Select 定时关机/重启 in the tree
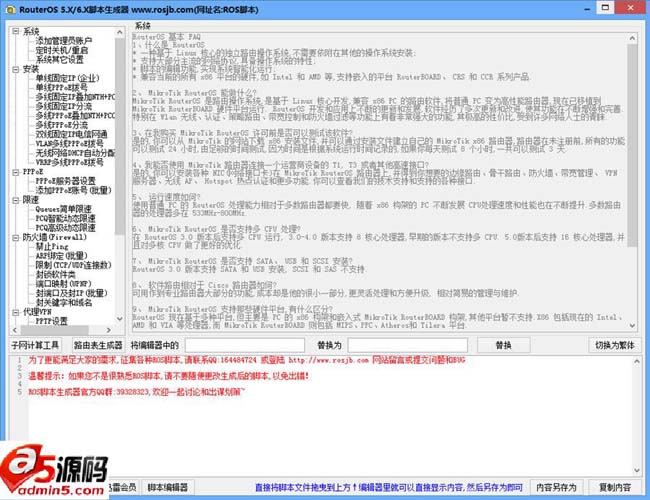The width and height of the screenshot is (650, 500). coord(62,50)
